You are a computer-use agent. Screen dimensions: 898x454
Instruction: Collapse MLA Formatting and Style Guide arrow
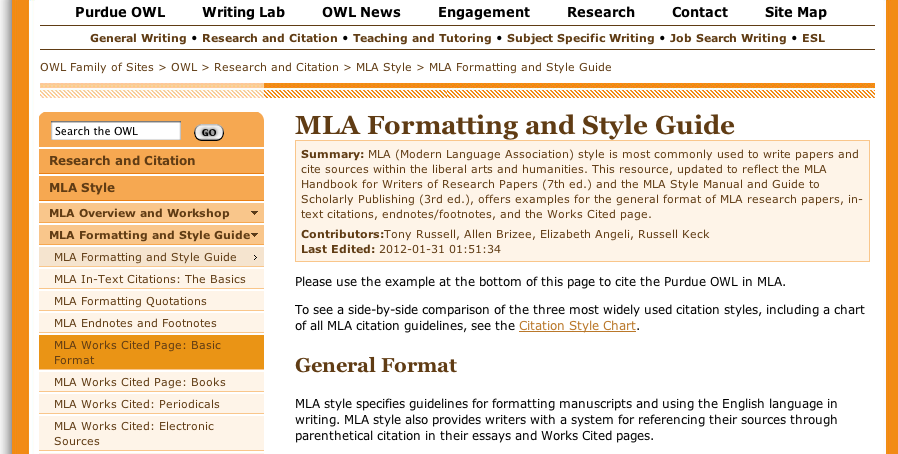(x=254, y=235)
